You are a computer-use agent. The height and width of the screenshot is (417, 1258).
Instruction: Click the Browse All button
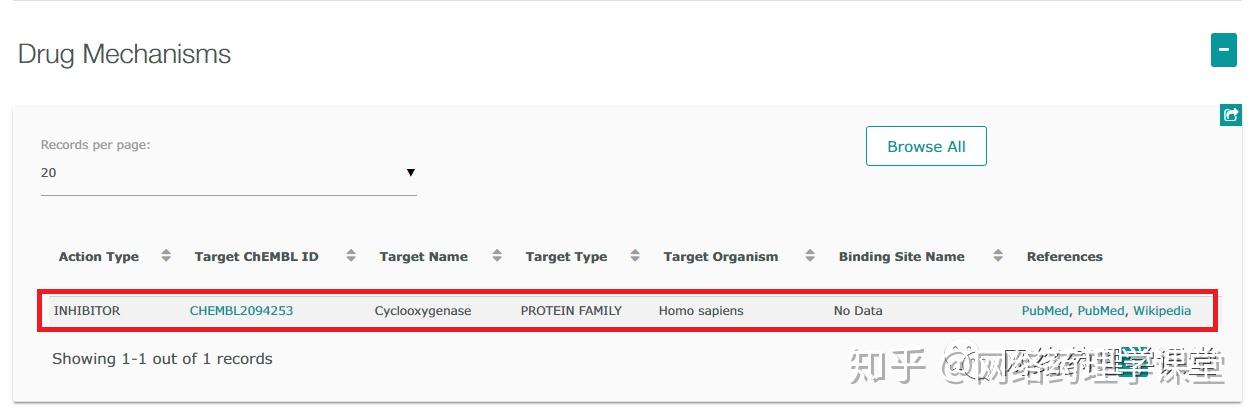(x=926, y=146)
